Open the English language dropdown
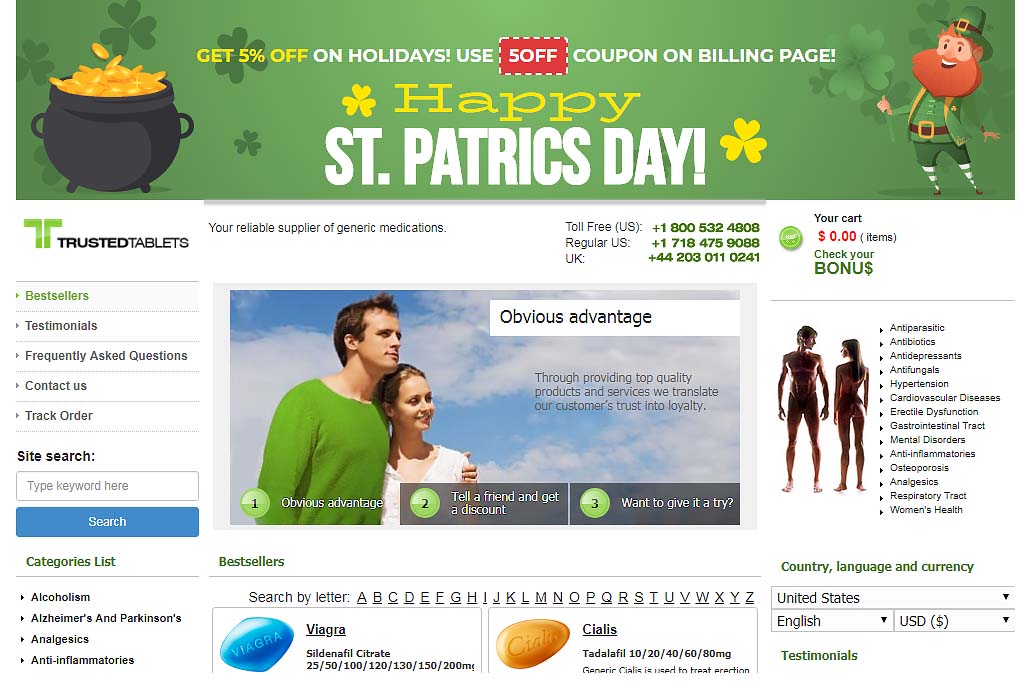Image resolution: width=1029 pixels, height=687 pixels. tap(831, 621)
